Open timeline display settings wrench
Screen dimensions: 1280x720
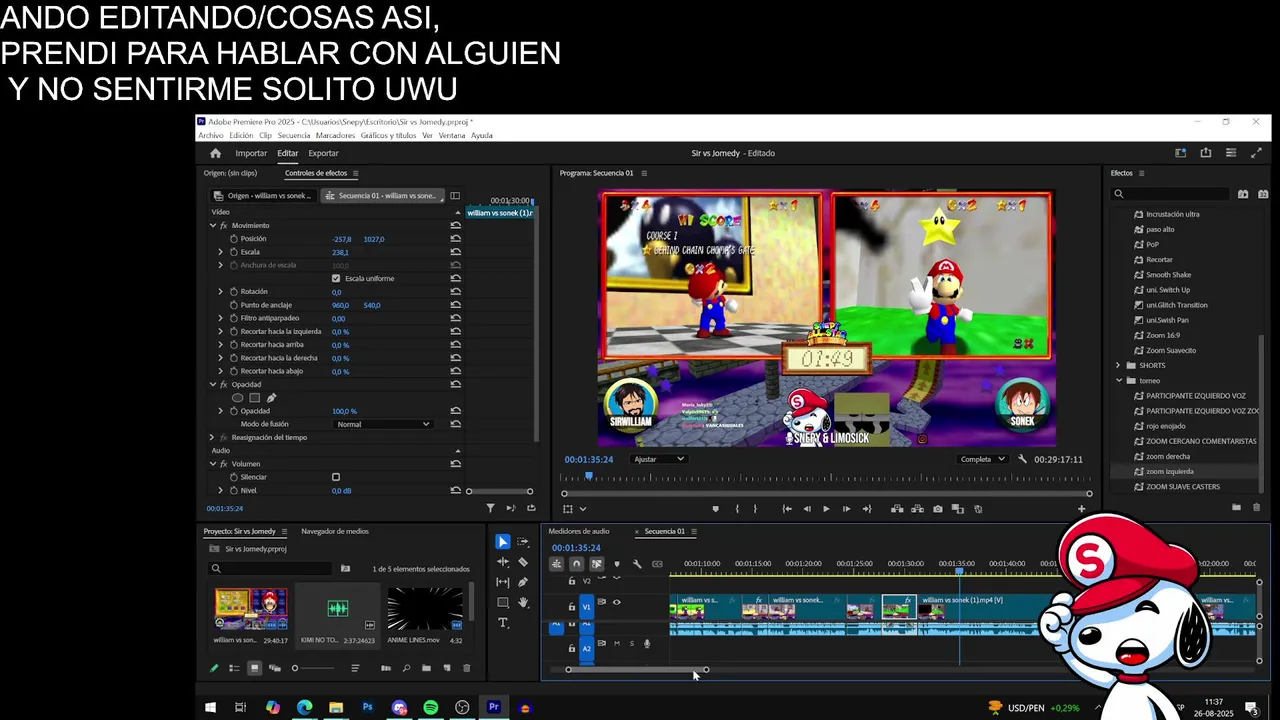[x=637, y=564]
